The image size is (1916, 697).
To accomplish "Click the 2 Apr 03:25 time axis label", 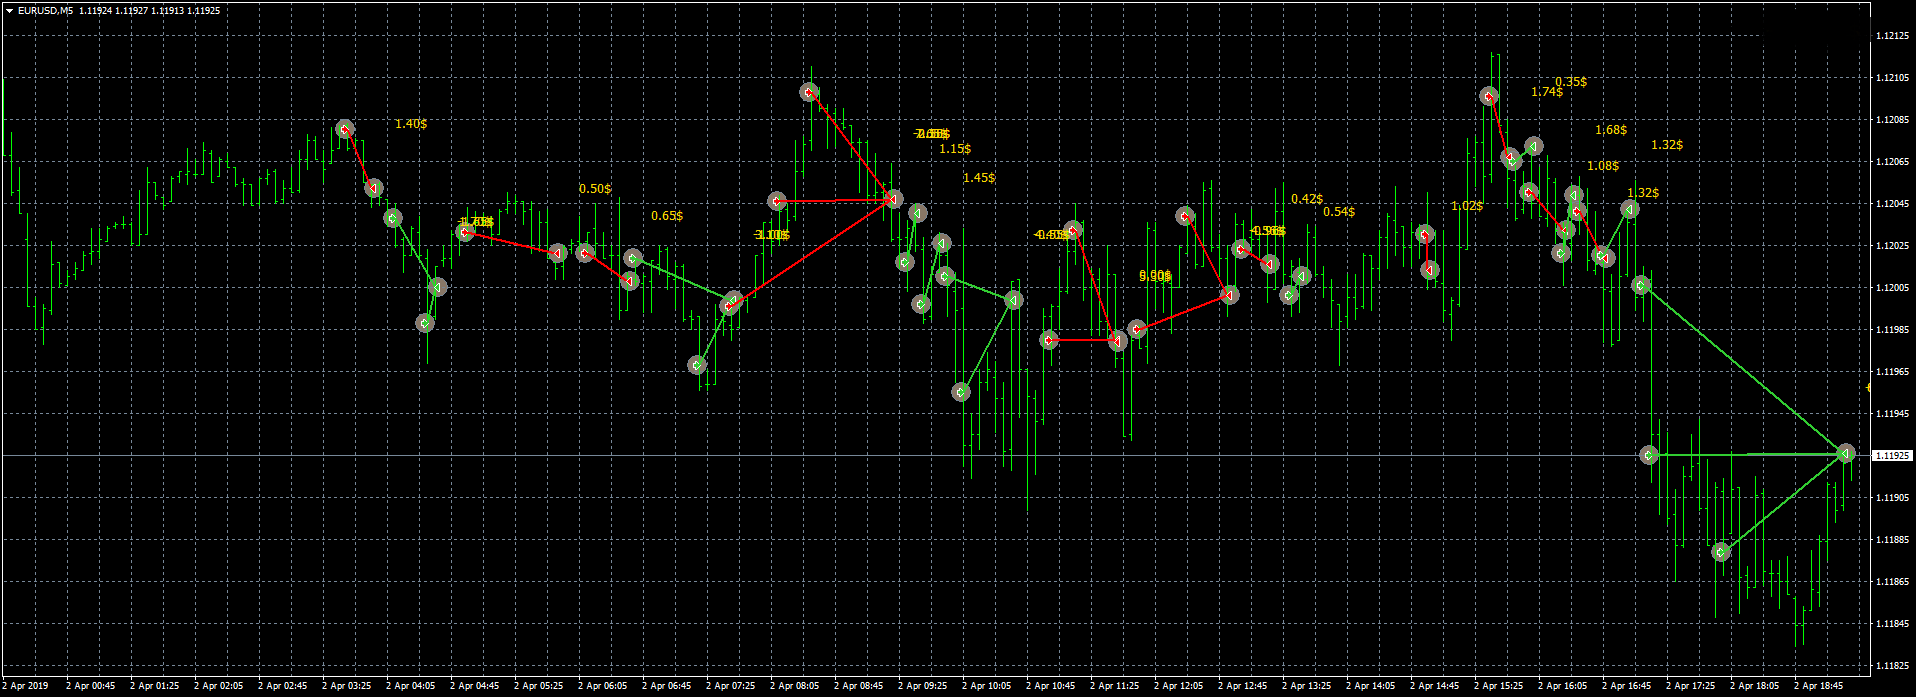I will click(x=347, y=686).
